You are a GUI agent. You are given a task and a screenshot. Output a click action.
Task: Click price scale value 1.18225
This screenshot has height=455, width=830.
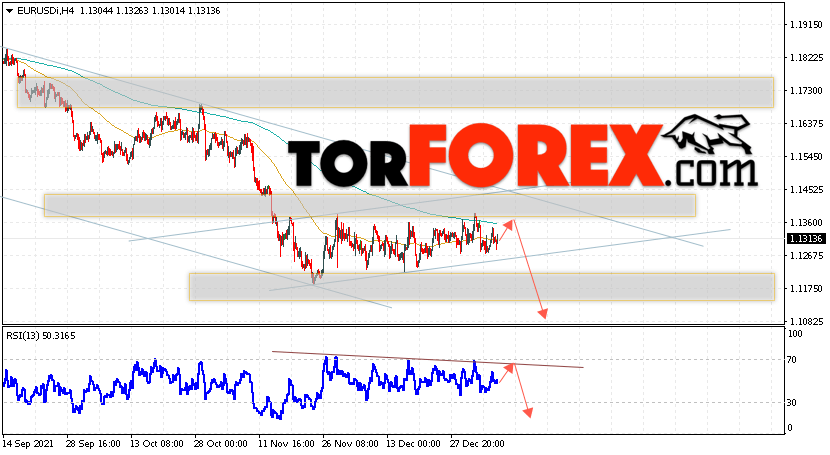[806, 58]
